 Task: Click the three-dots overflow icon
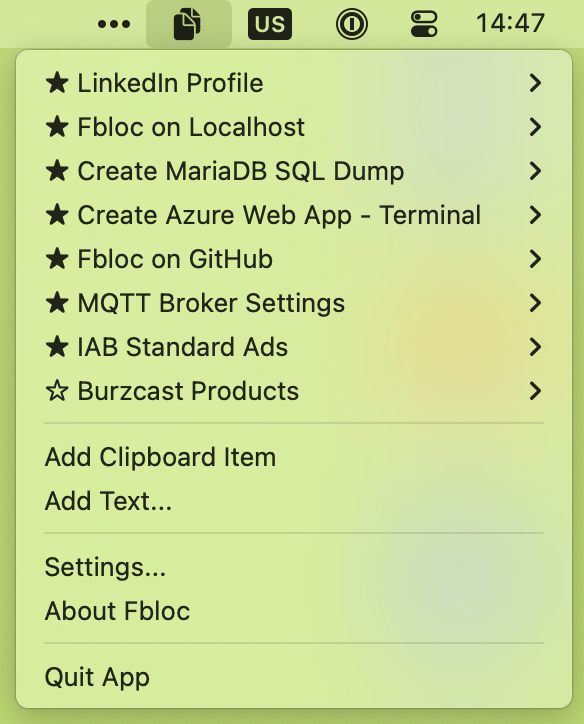[114, 24]
